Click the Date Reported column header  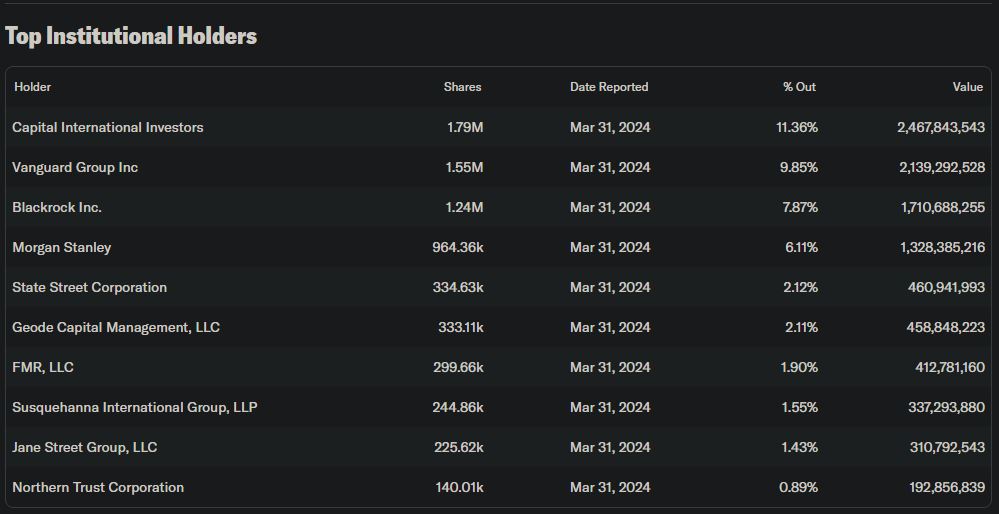point(609,87)
